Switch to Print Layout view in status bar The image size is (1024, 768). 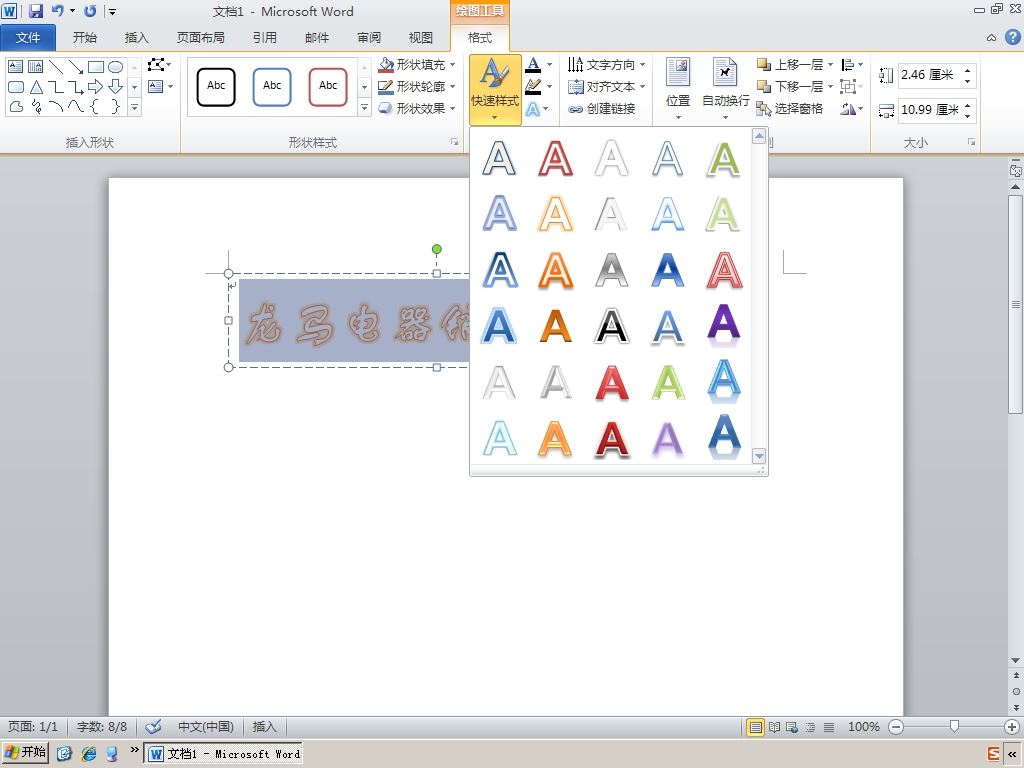[756, 727]
